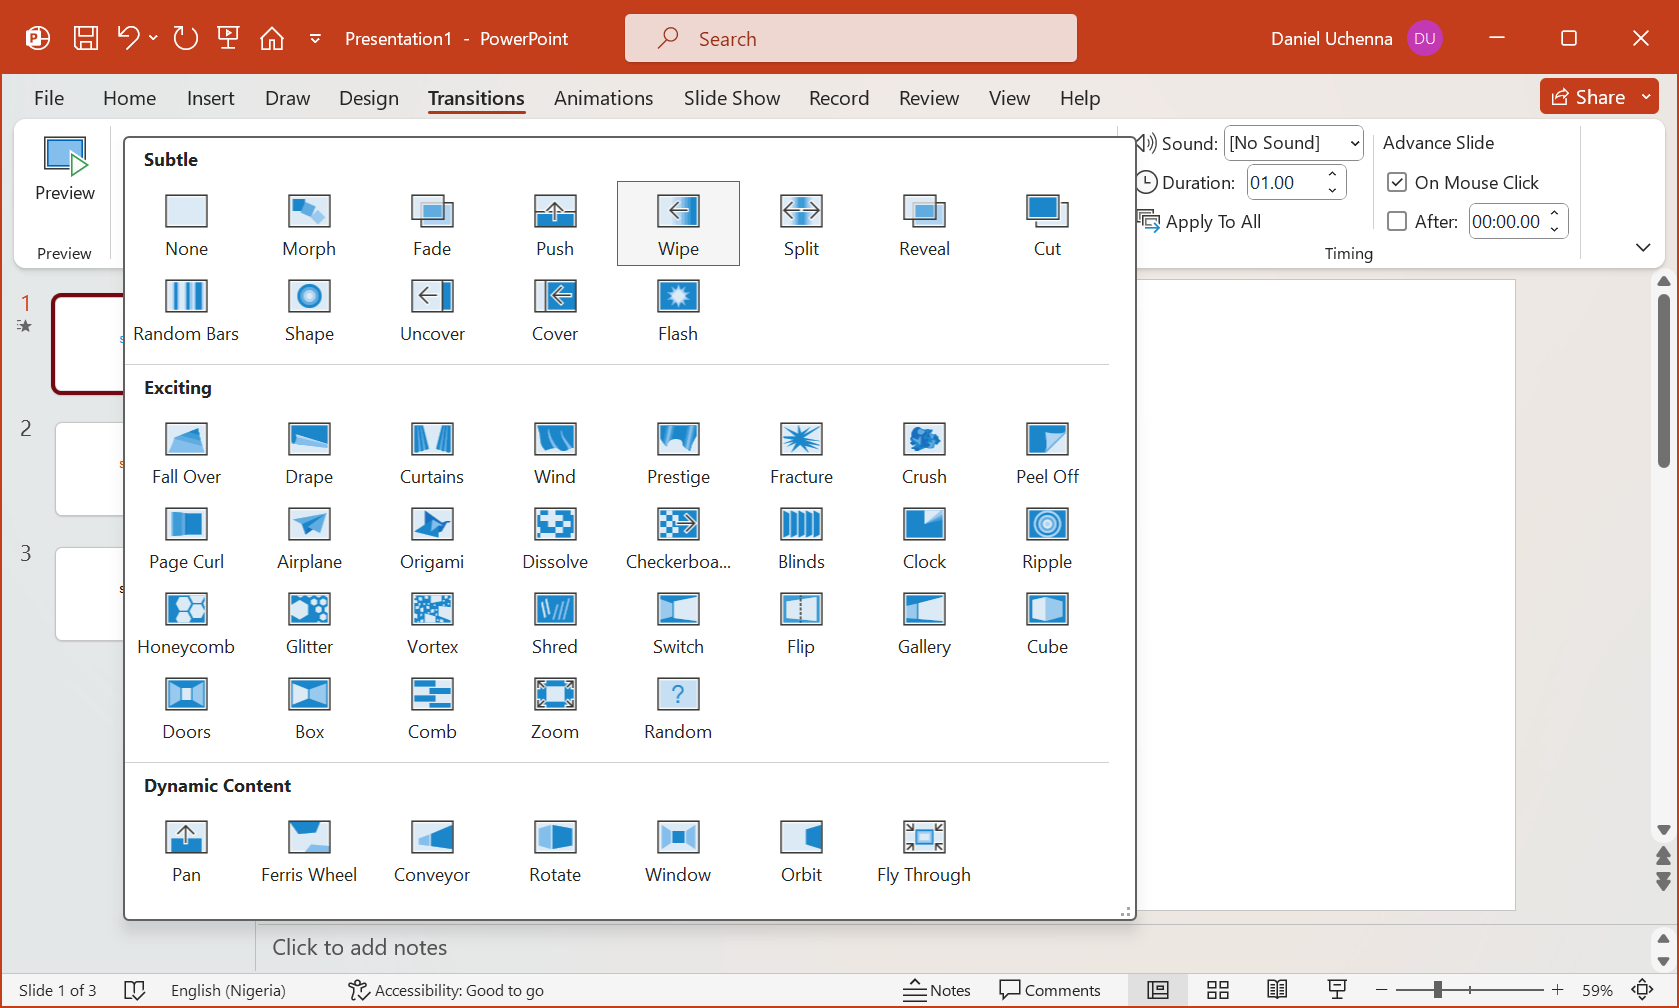Expand the Share button dropdown arrow

pyautogui.click(x=1646, y=97)
